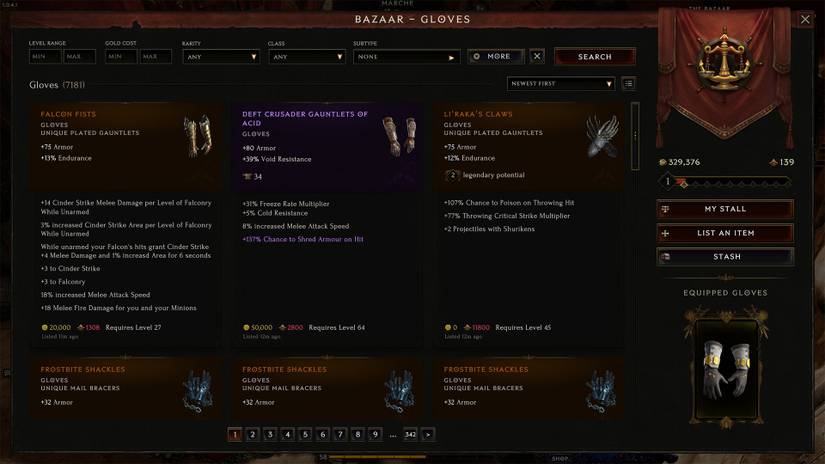Image resolution: width=825 pixels, height=464 pixels.
Task: Click the minimum level range field
Action: 45,56
